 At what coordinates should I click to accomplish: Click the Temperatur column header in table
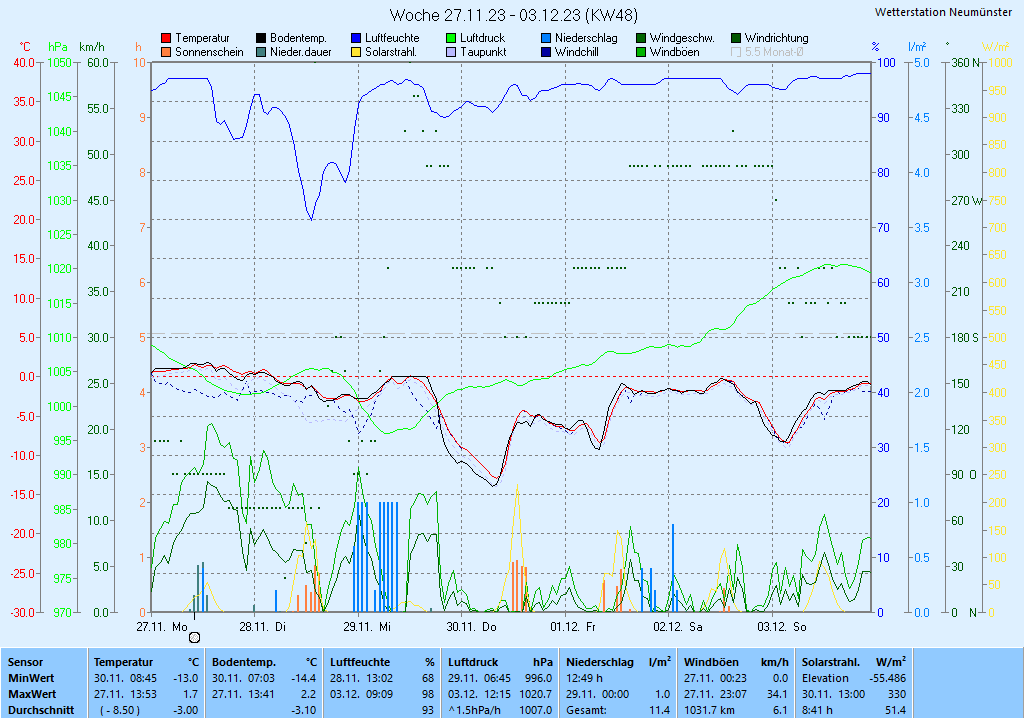coord(123,662)
